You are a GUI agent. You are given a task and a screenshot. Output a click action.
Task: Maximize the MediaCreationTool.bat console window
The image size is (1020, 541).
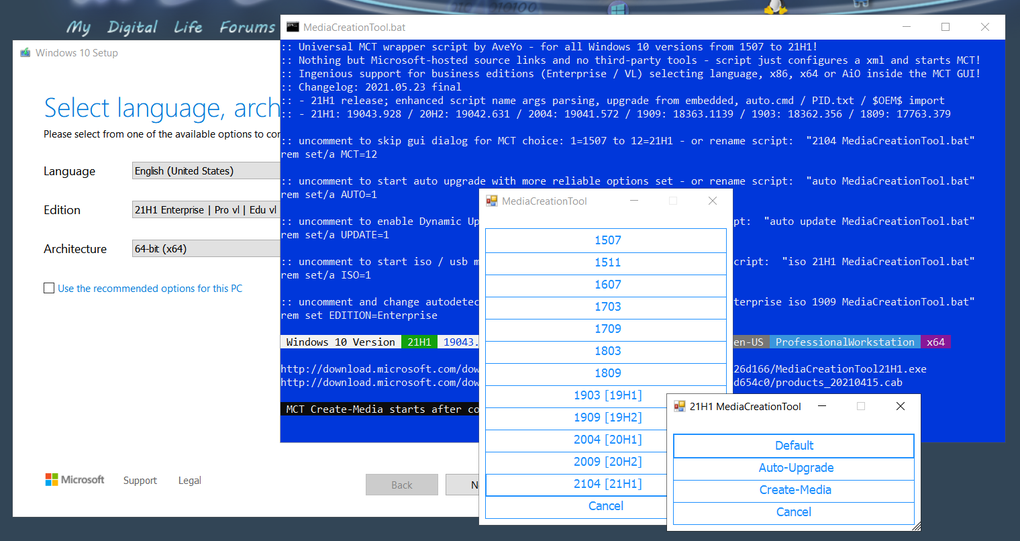click(945, 27)
